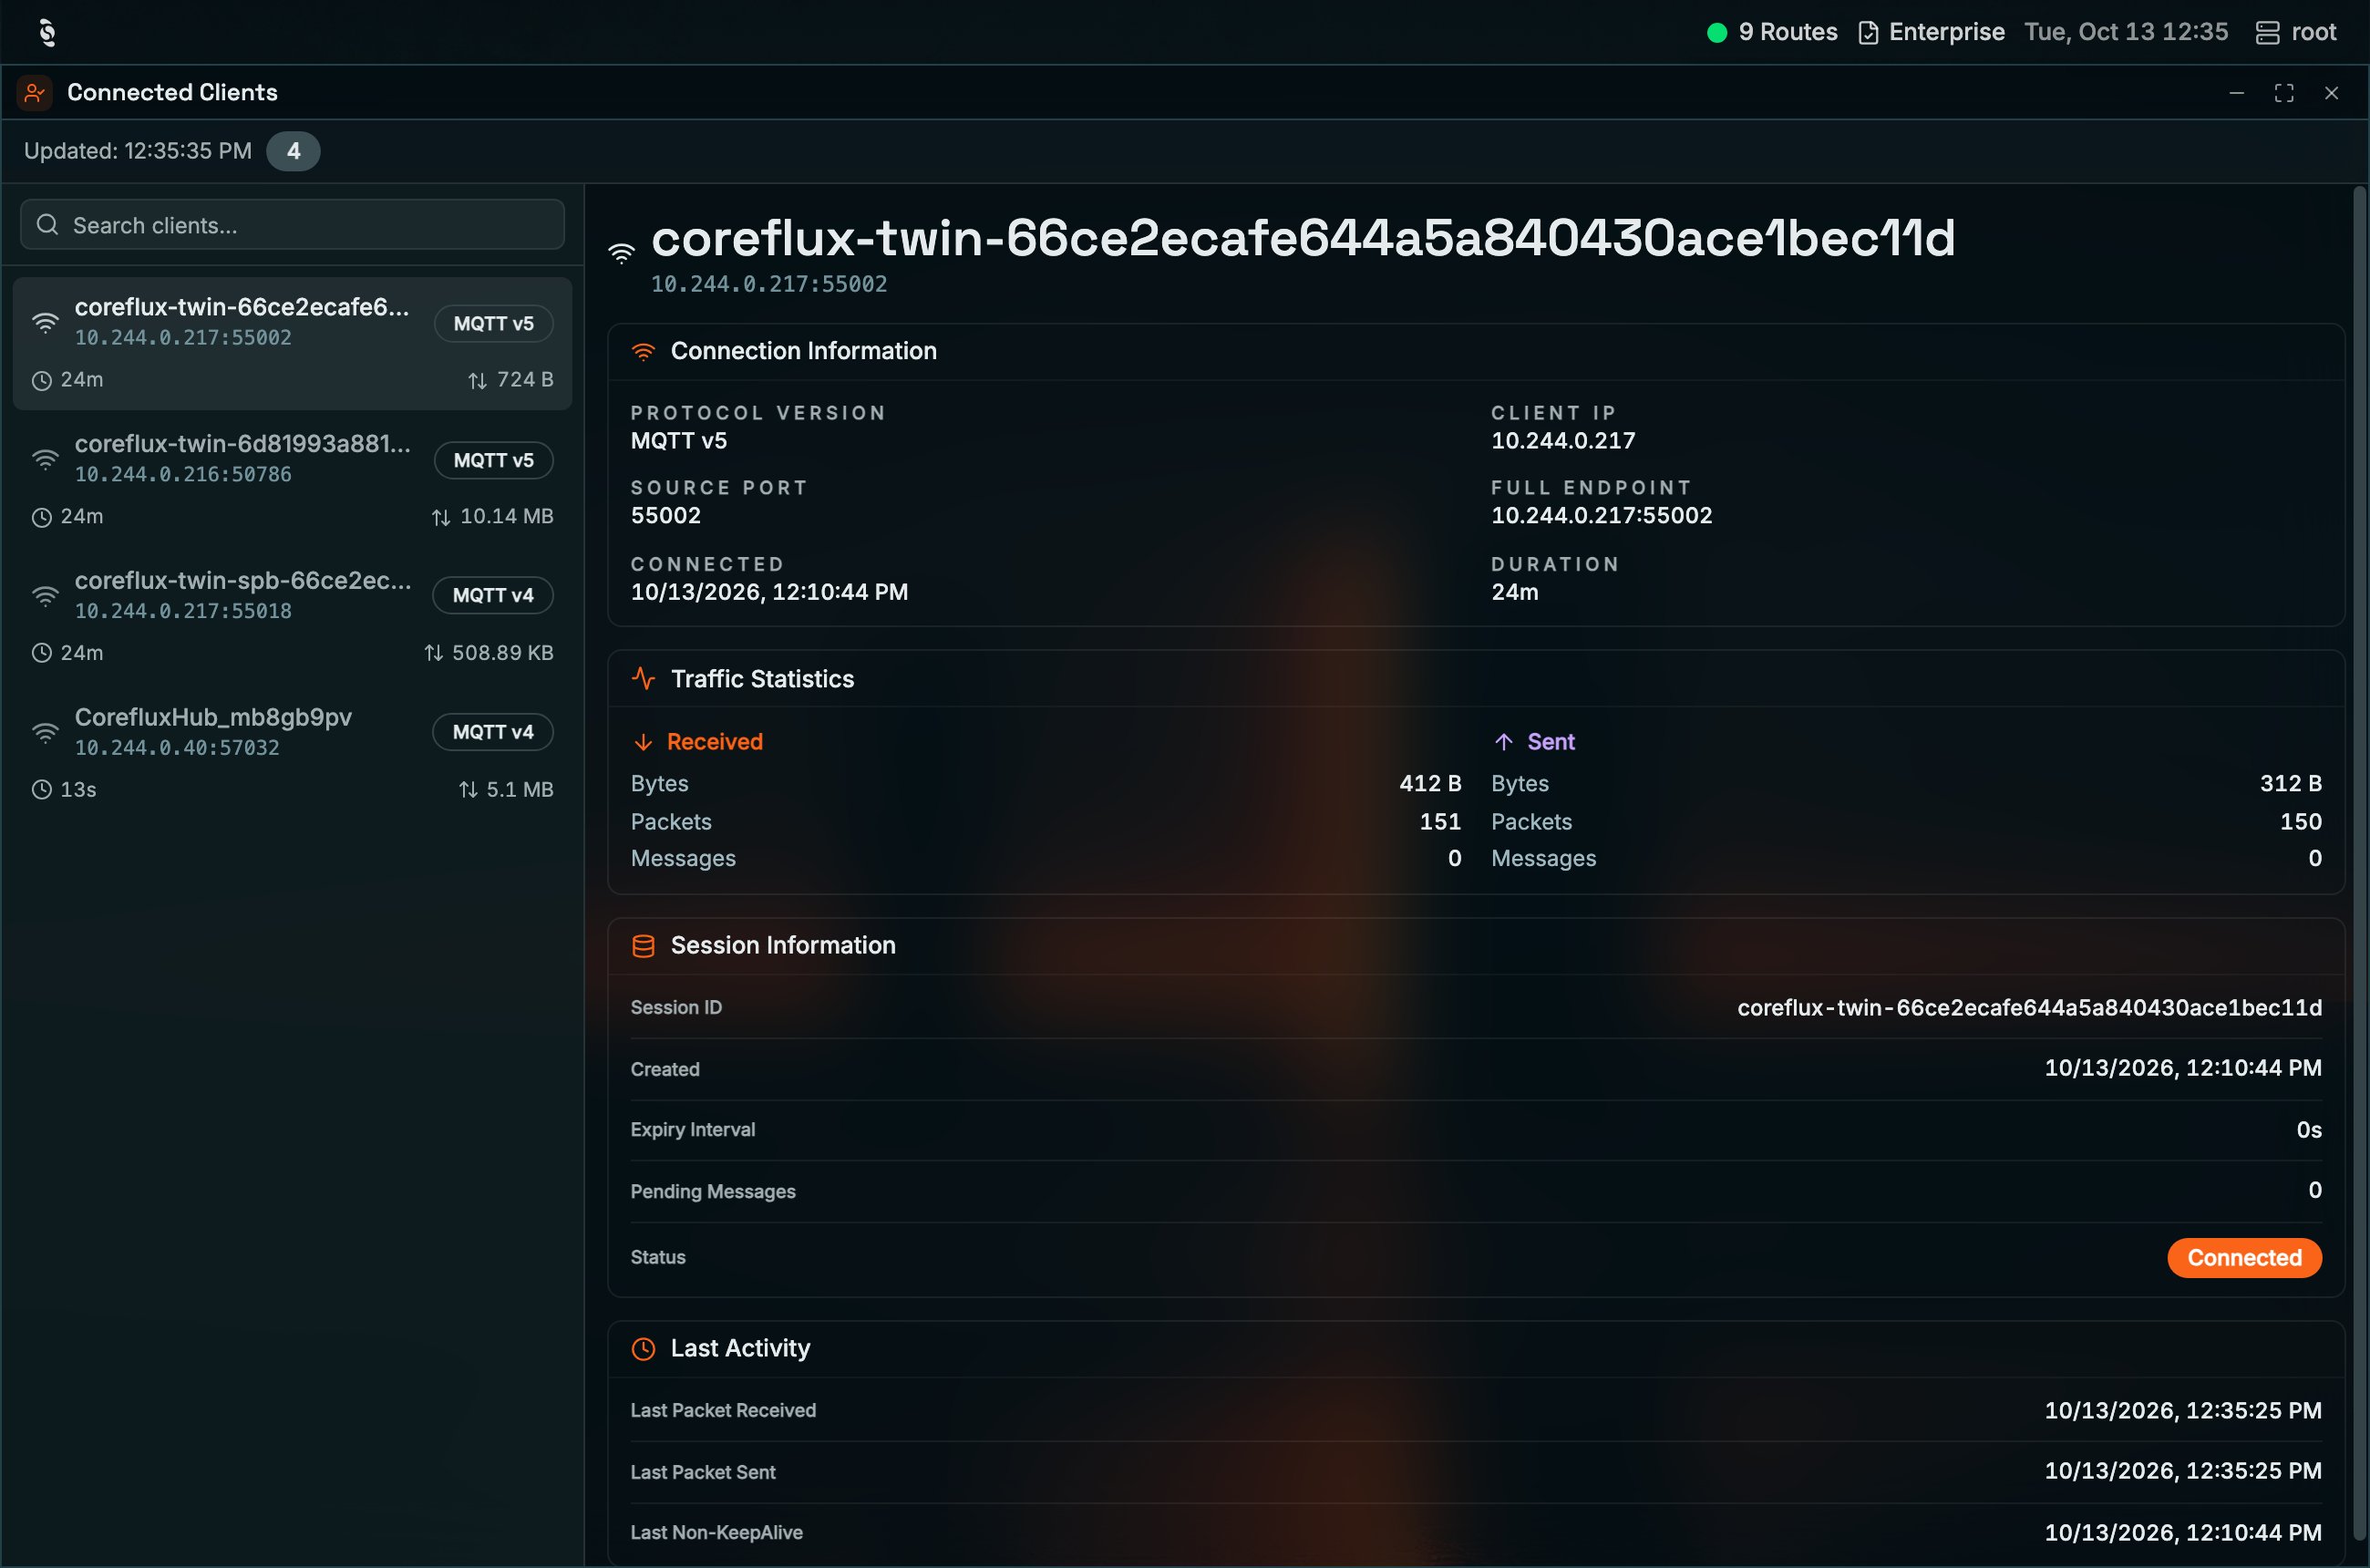Click the date and time in top bar
Screen dimensions: 2370x1568
pyautogui.click(x=2126, y=32)
